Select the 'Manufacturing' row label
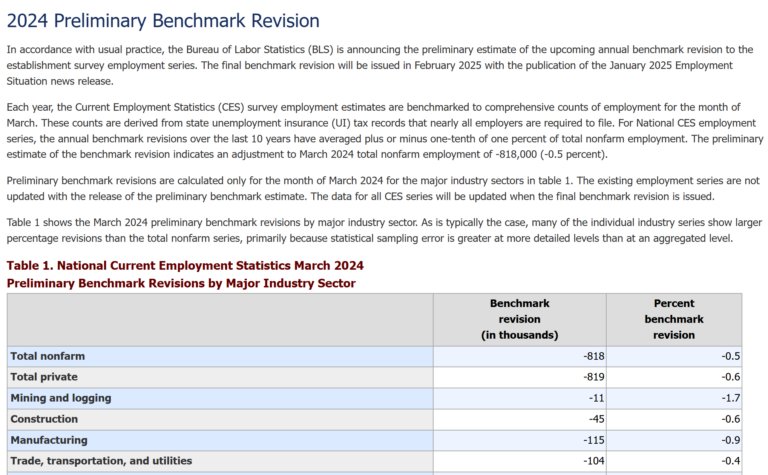Screen dimensions: 768x475 click(x=49, y=440)
